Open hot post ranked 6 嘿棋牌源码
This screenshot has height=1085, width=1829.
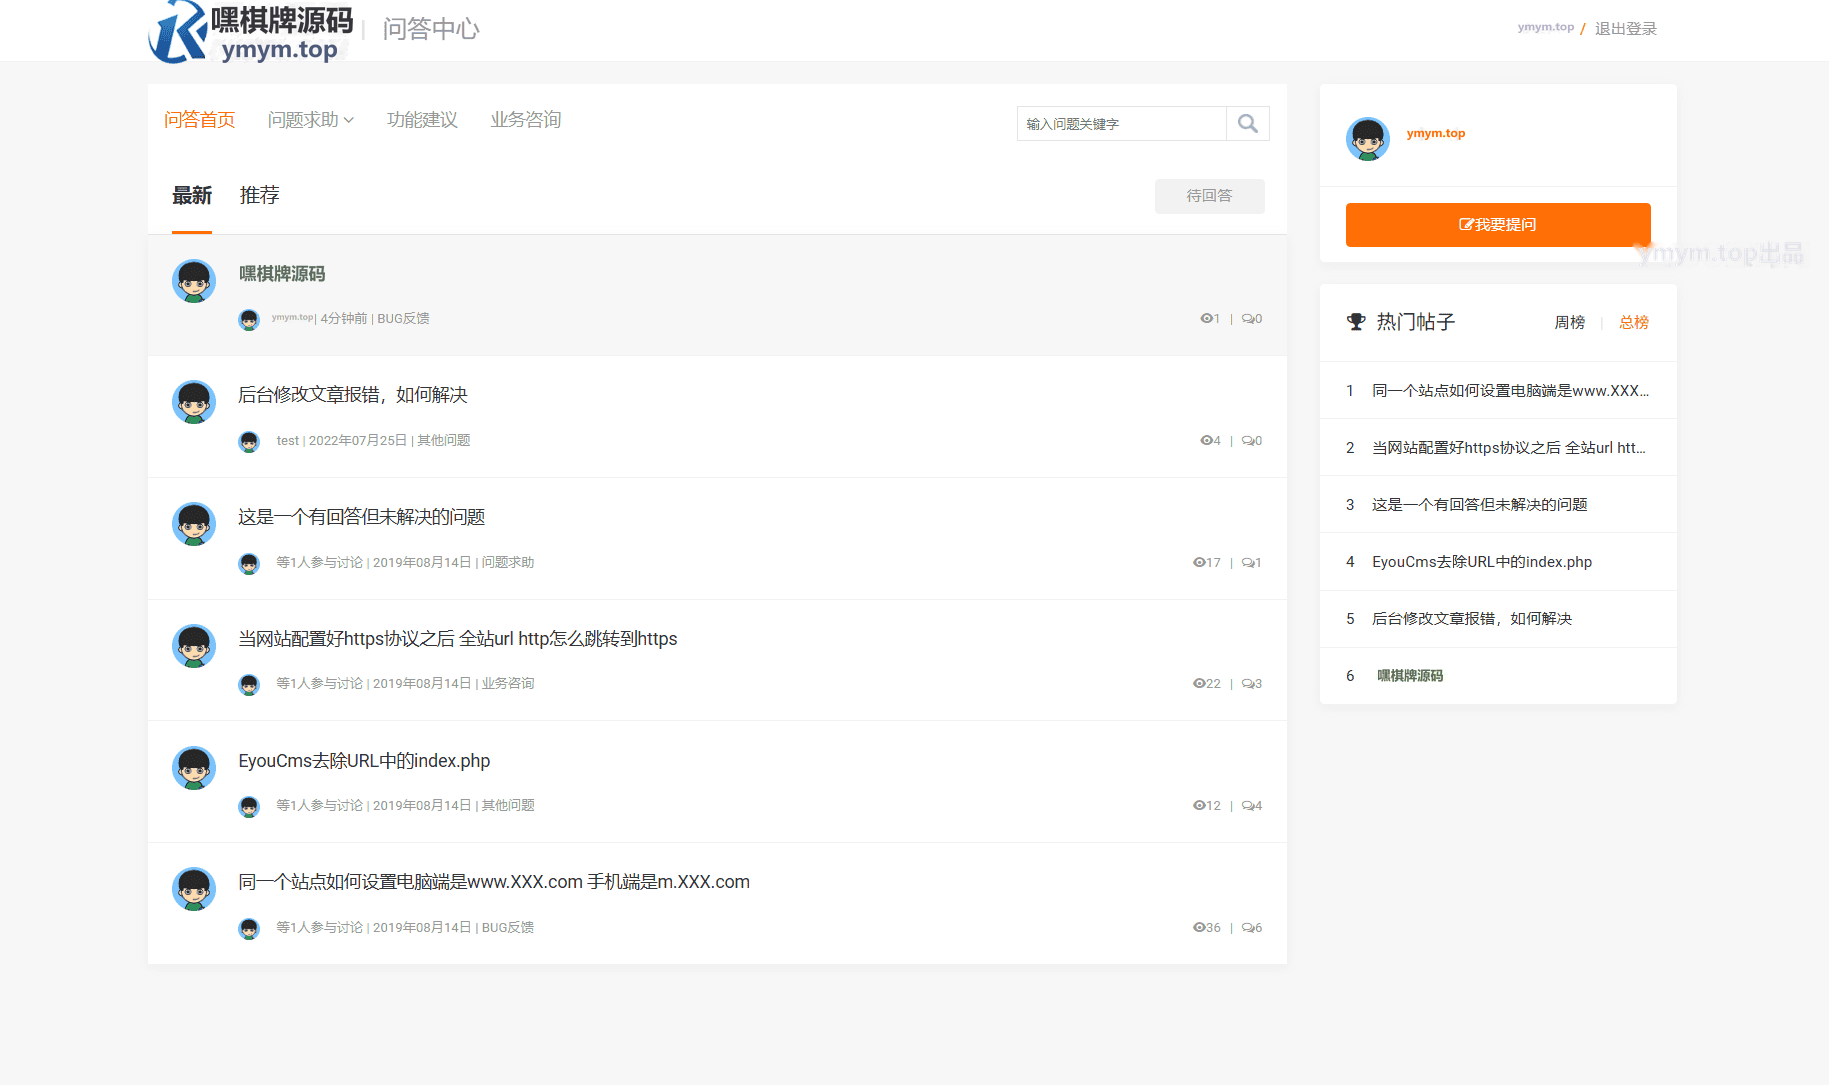[1410, 676]
